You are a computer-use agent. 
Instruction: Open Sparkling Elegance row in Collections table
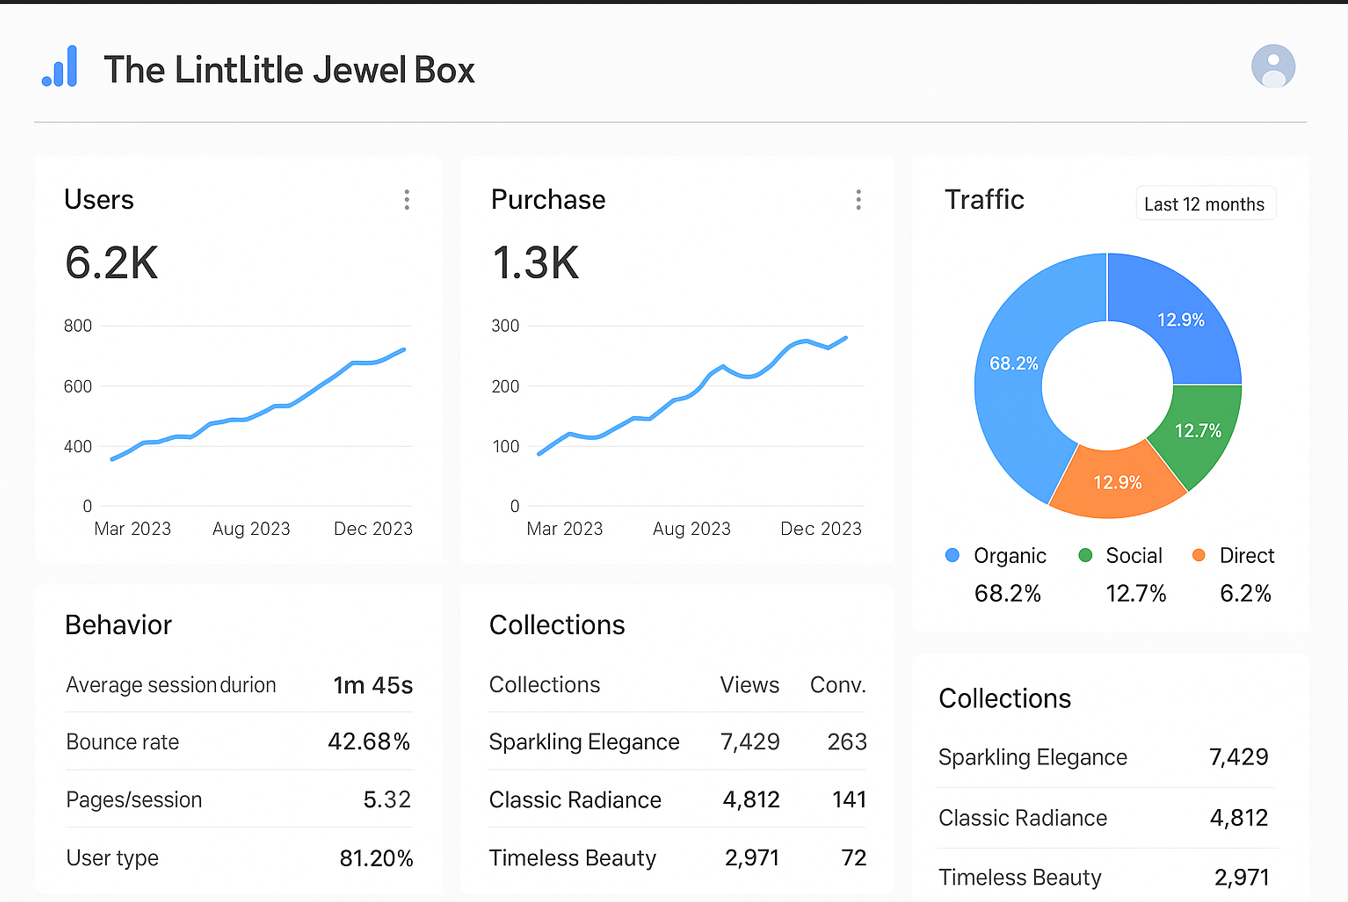point(584,742)
